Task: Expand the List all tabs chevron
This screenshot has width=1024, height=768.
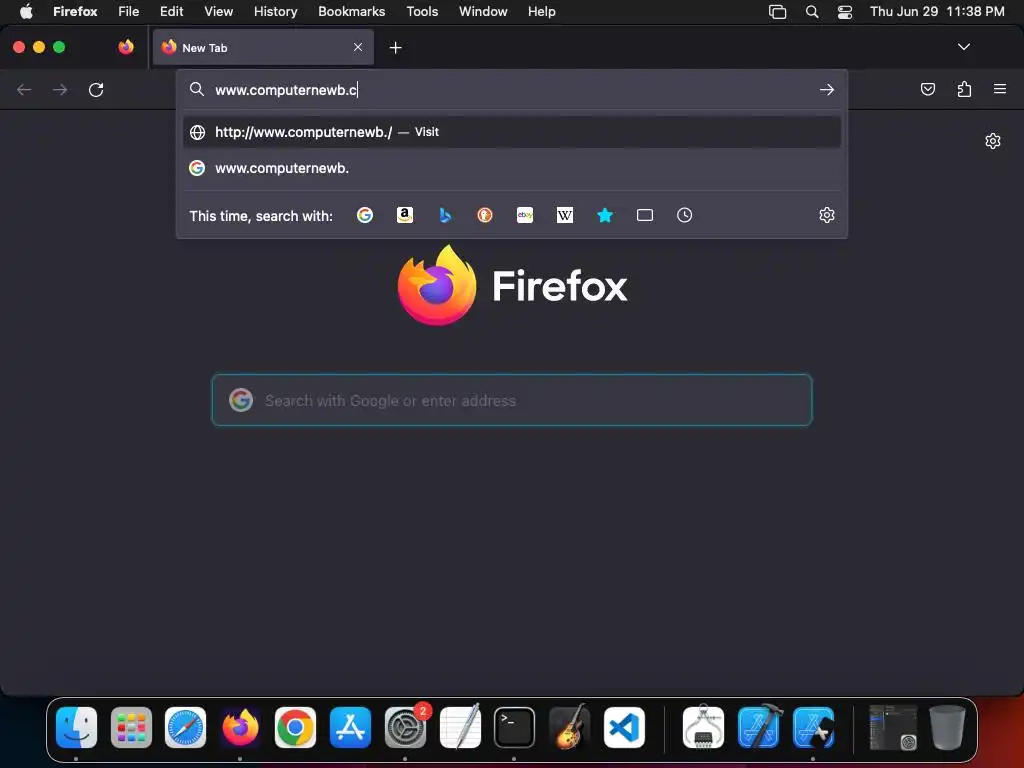Action: tap(963, 47)
